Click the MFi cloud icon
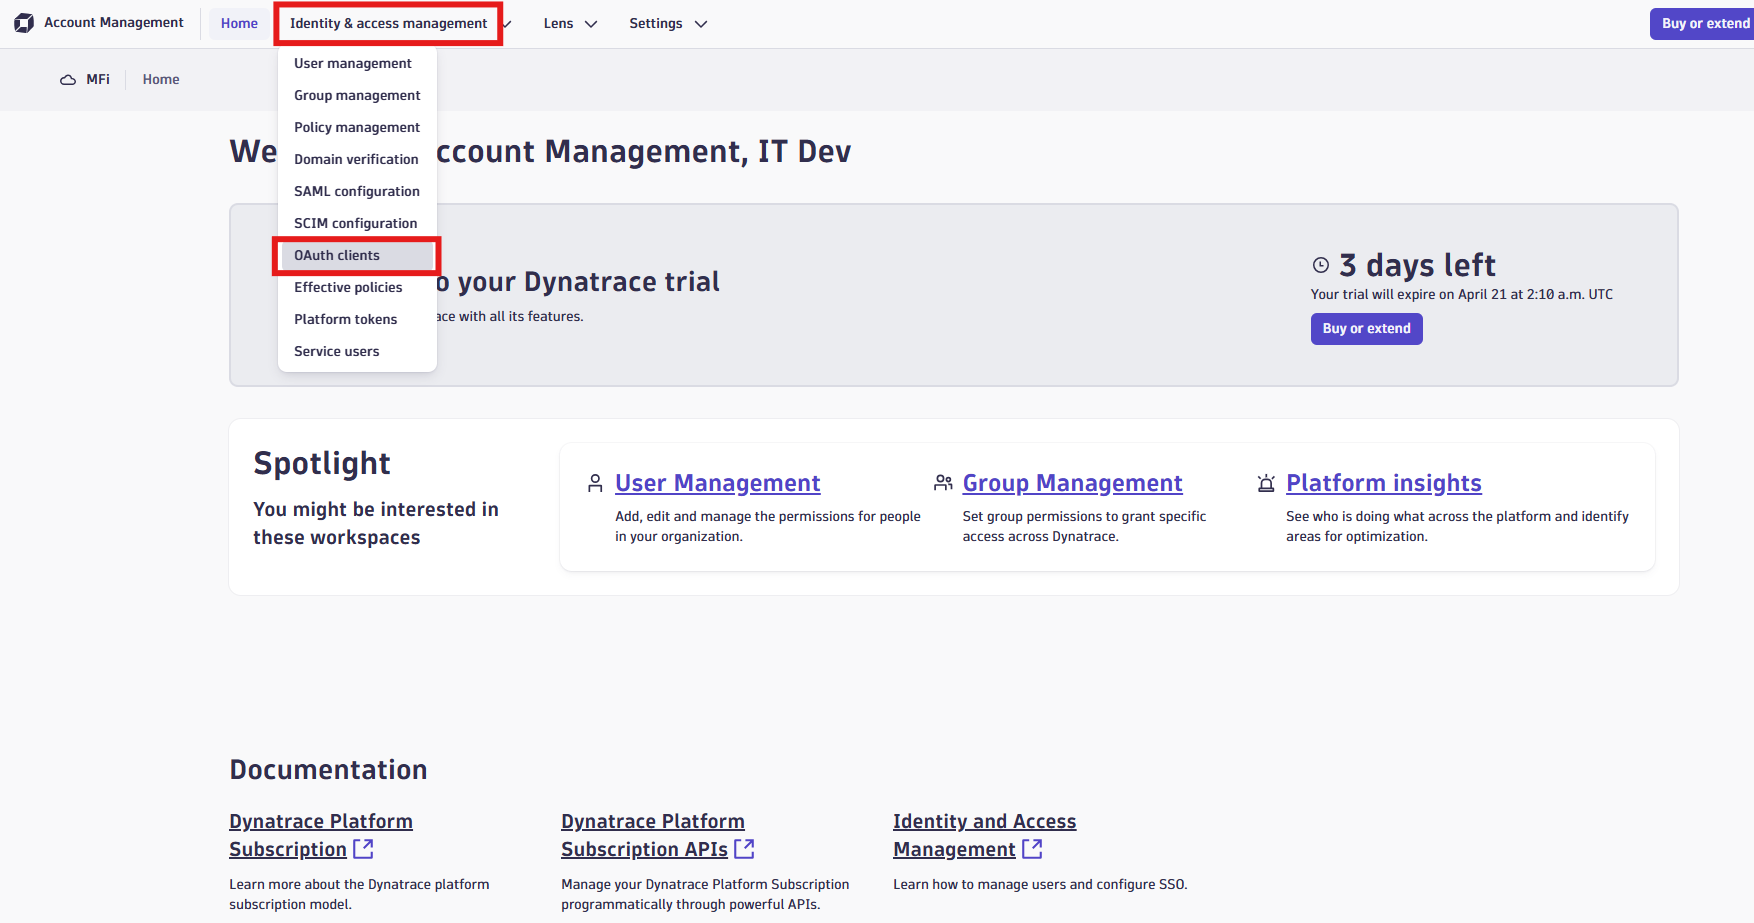Viewport: 1754px width, 923px height. click(68, 80)
